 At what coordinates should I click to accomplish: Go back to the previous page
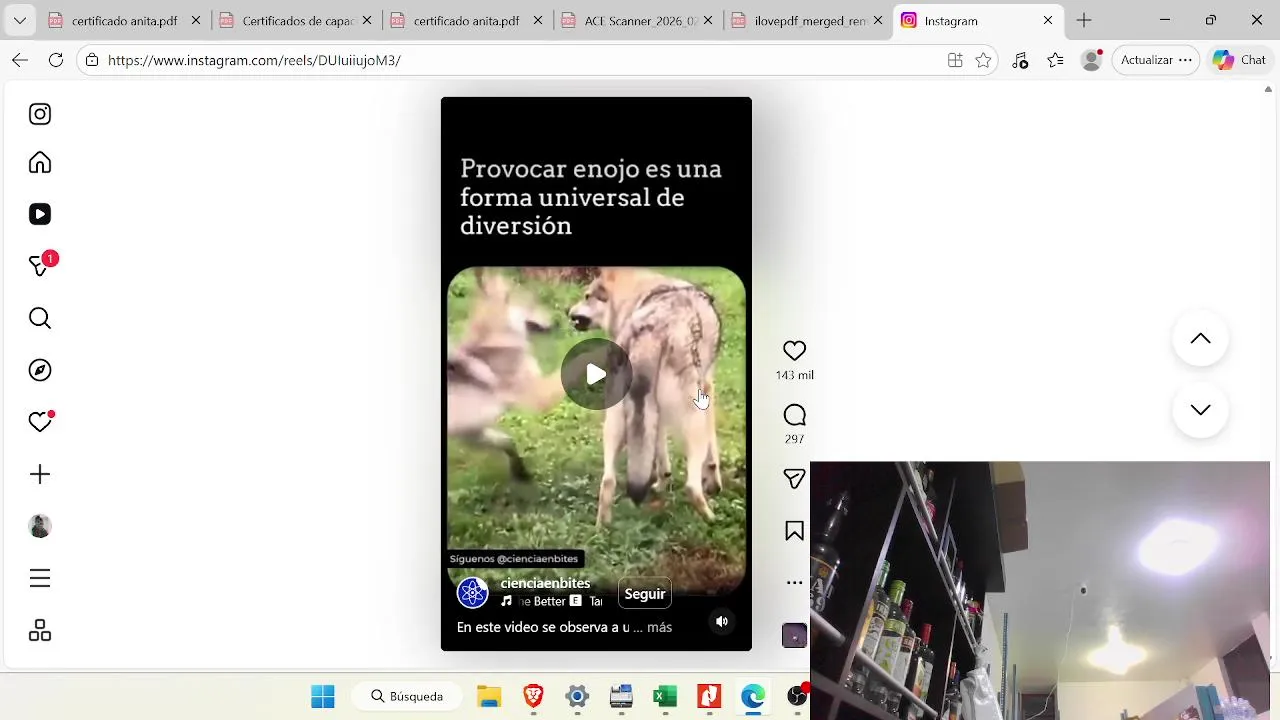click(x=20, y=60)
